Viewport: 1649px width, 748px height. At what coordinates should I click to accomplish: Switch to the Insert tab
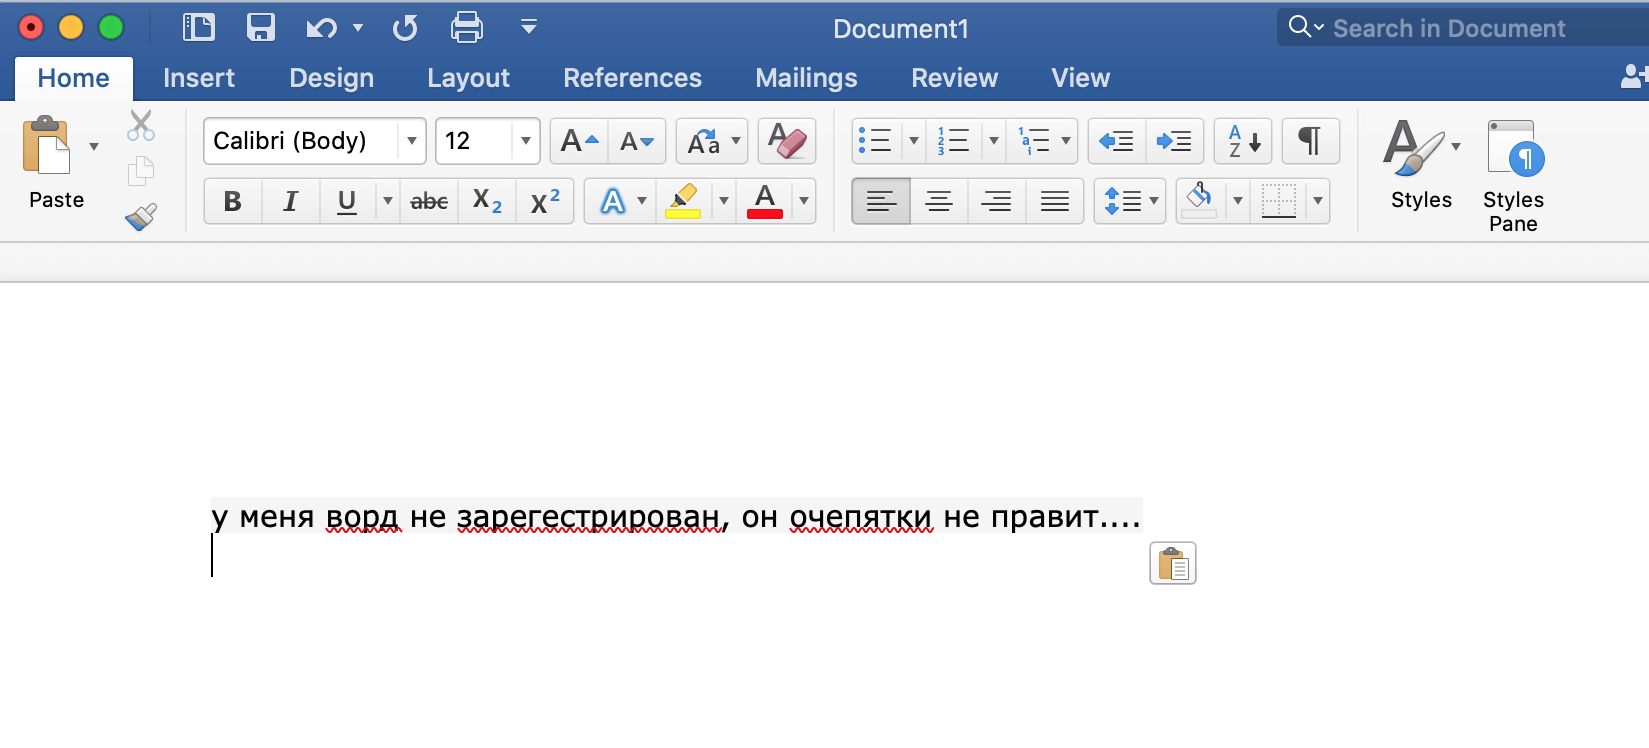pos(199,78)
